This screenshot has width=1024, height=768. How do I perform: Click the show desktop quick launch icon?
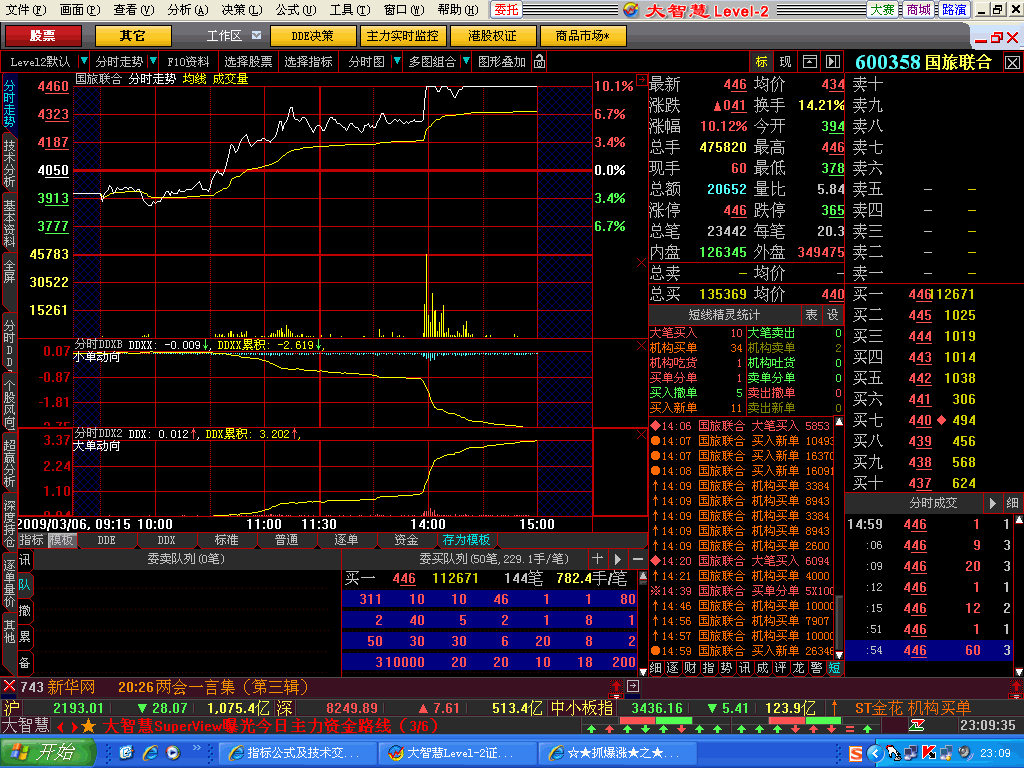point(126,753)
